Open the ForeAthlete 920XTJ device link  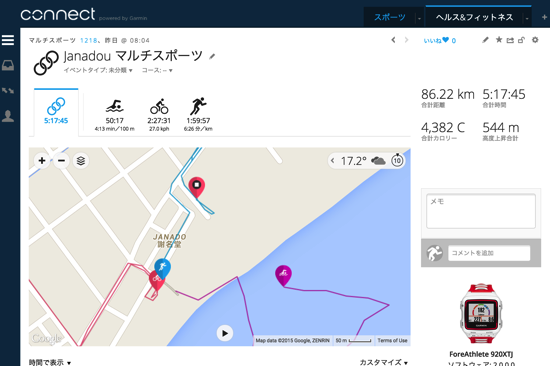pos(481,354)
